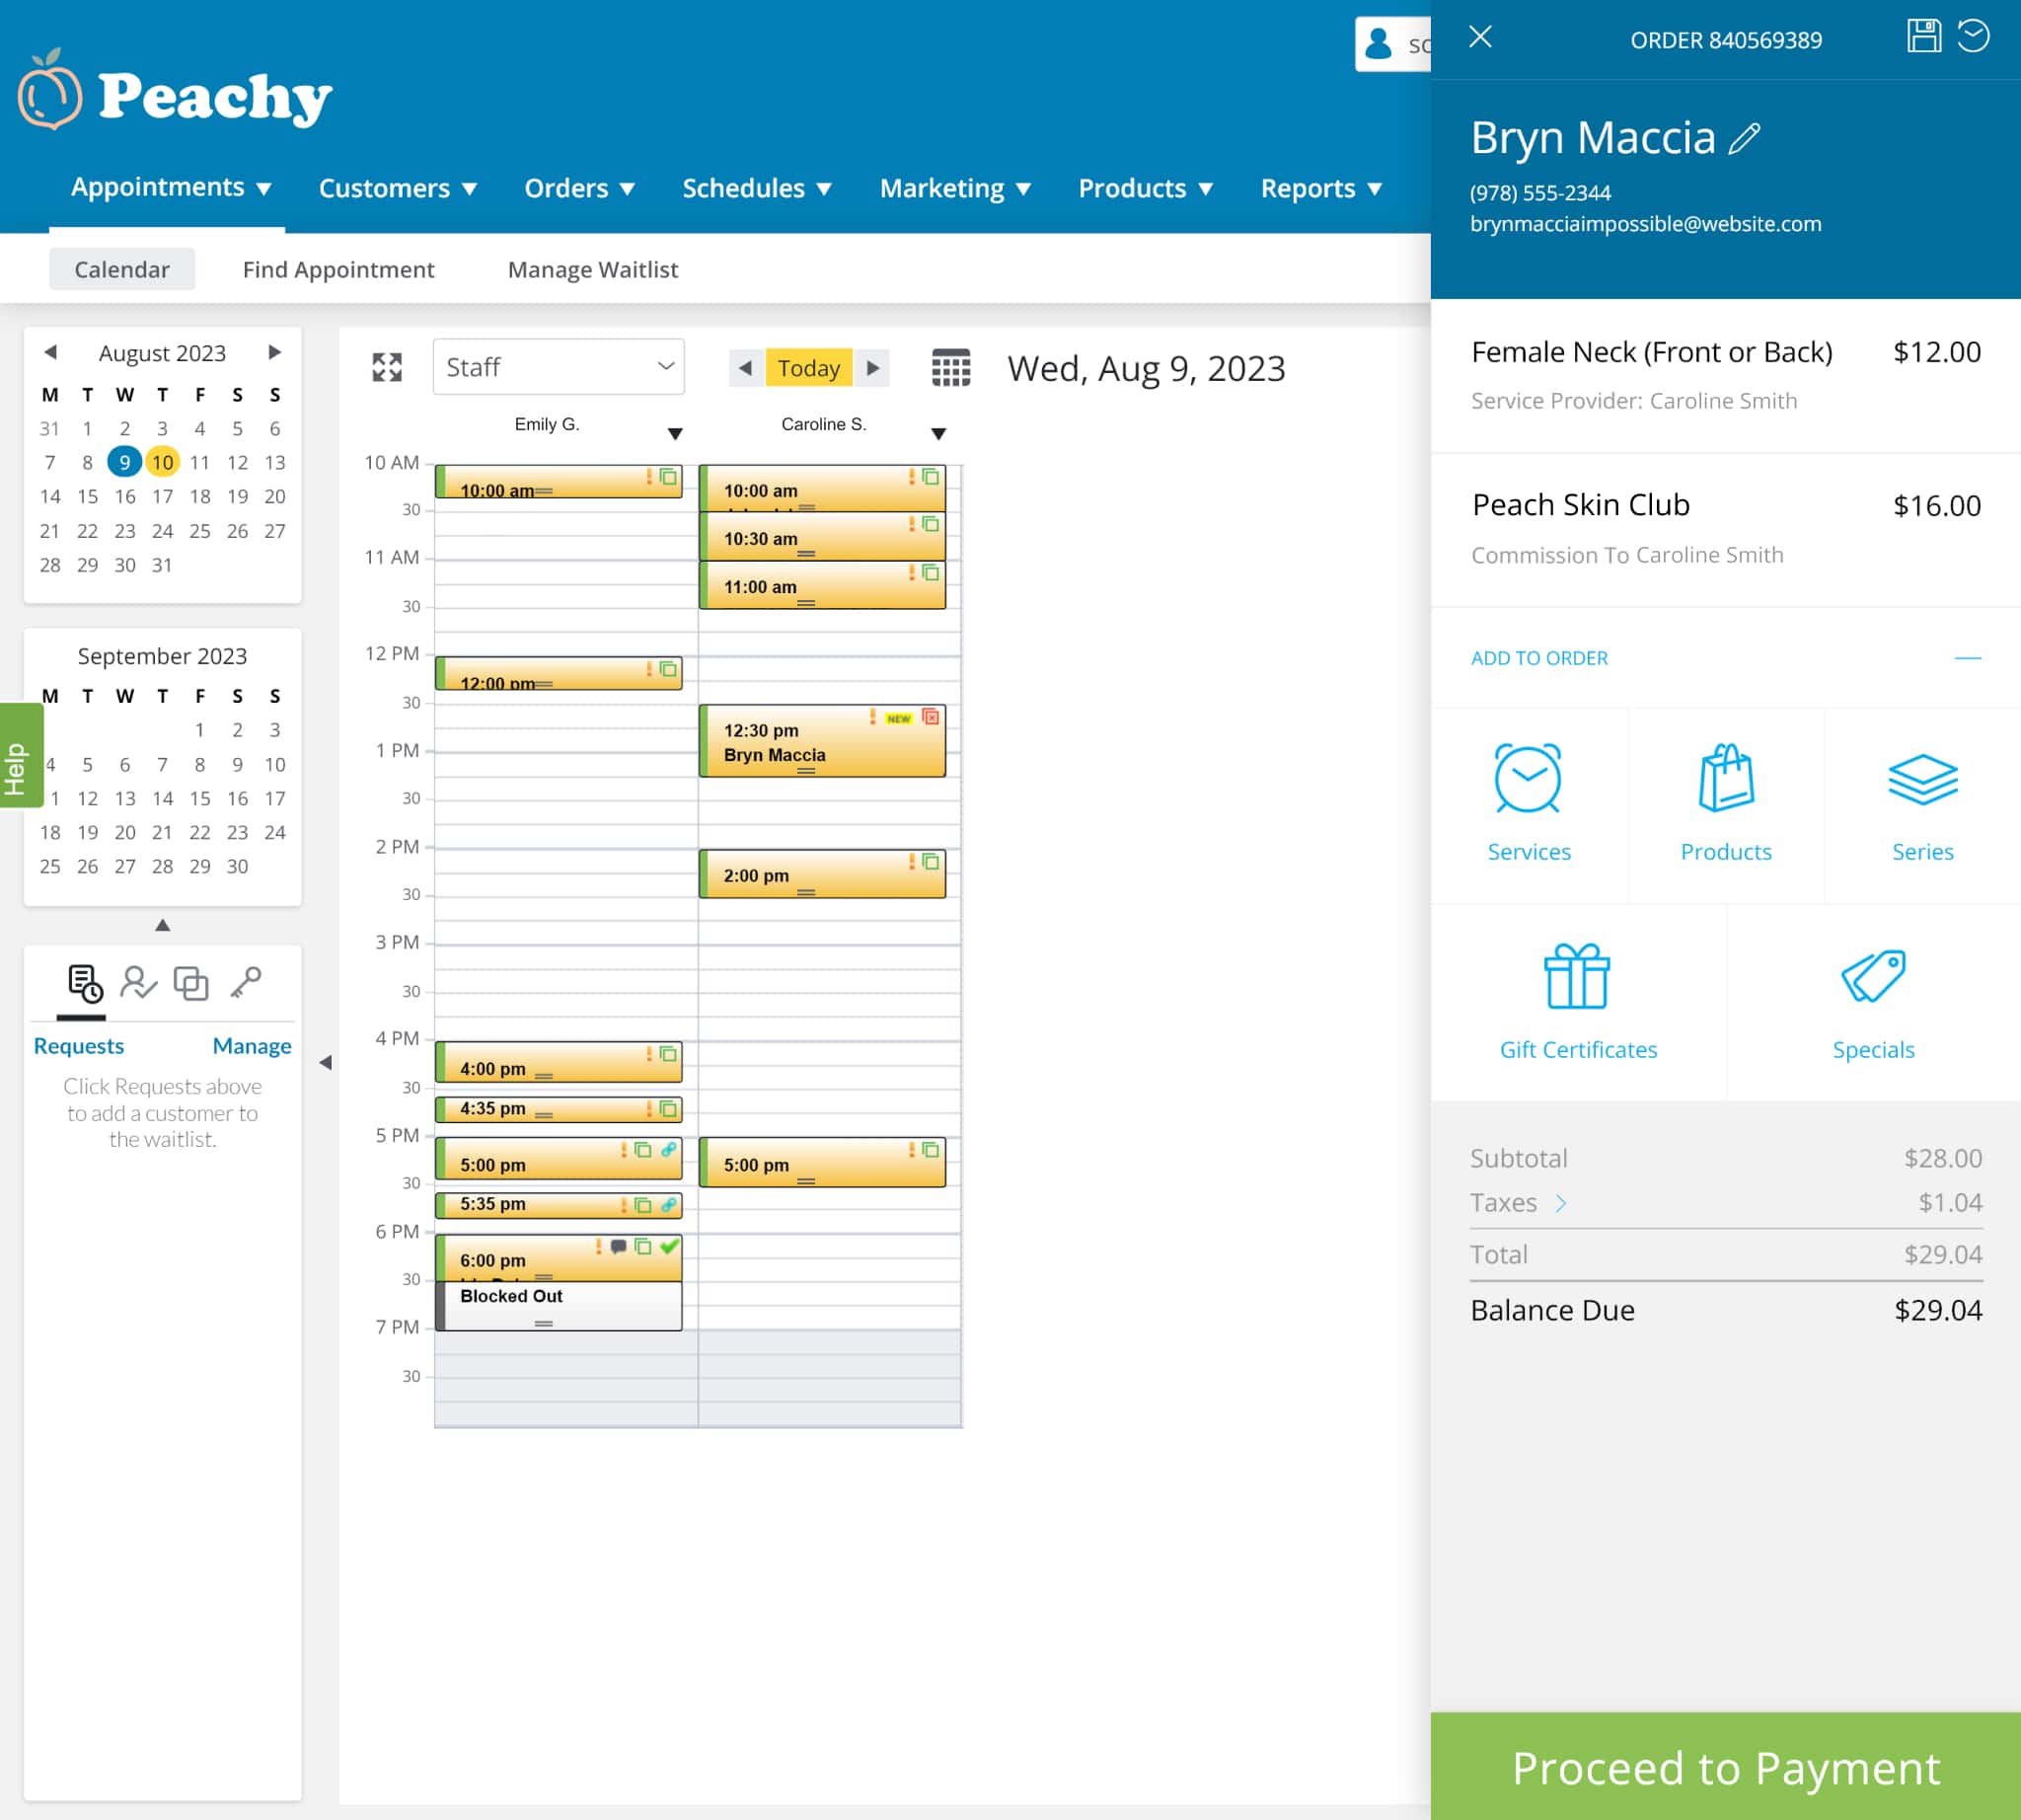This screenshot has height=1820, width=2021.
Task: Click Proceed to Payment button
Action: (1726, 1768)
